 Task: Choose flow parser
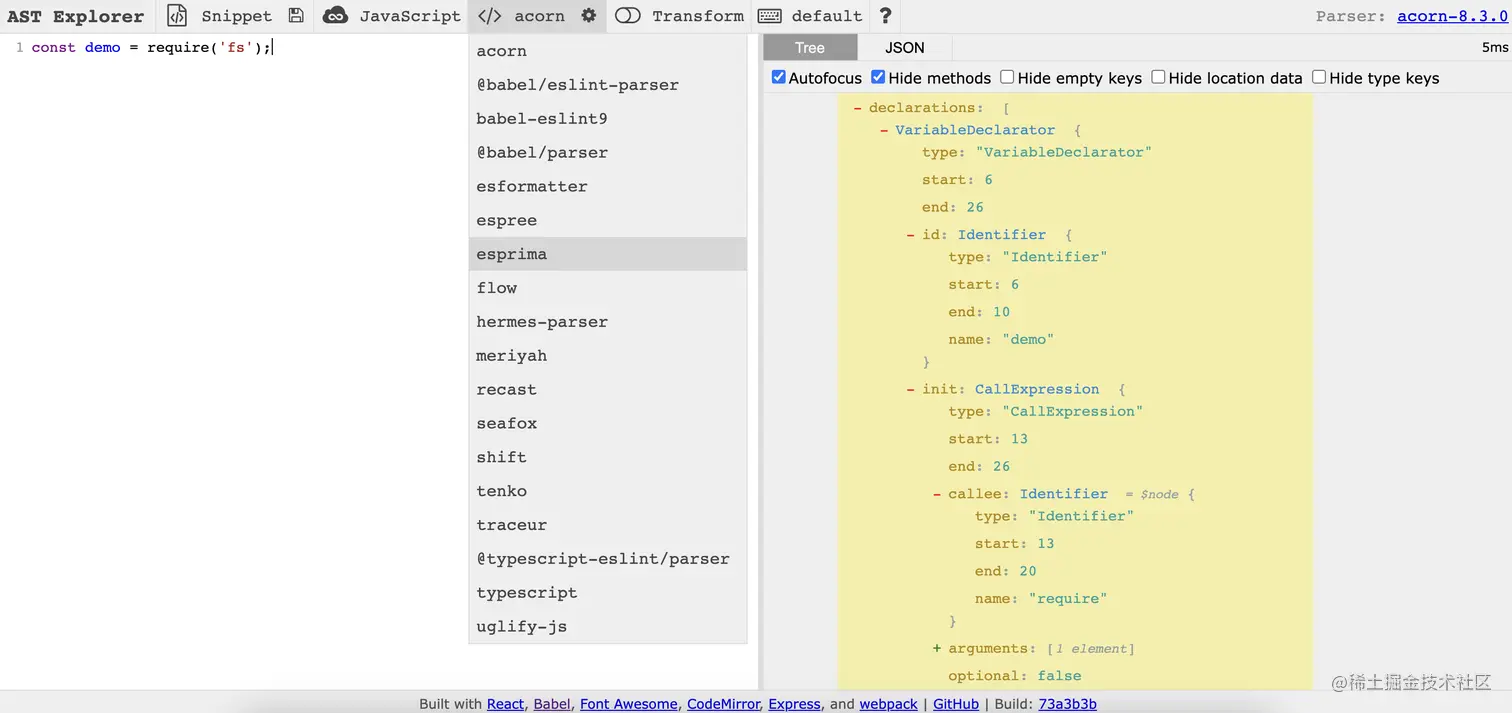608,288
